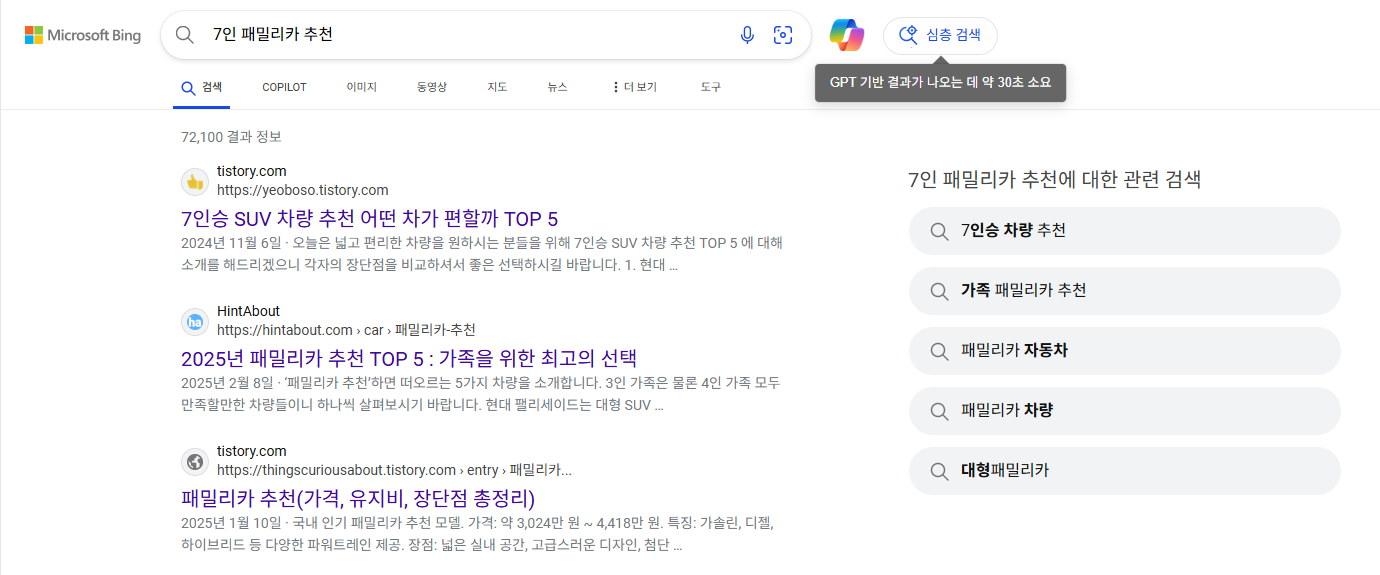Select related search 패밀리카 자동차
Screen dimensions: 1380x575
pos(1124,351)
